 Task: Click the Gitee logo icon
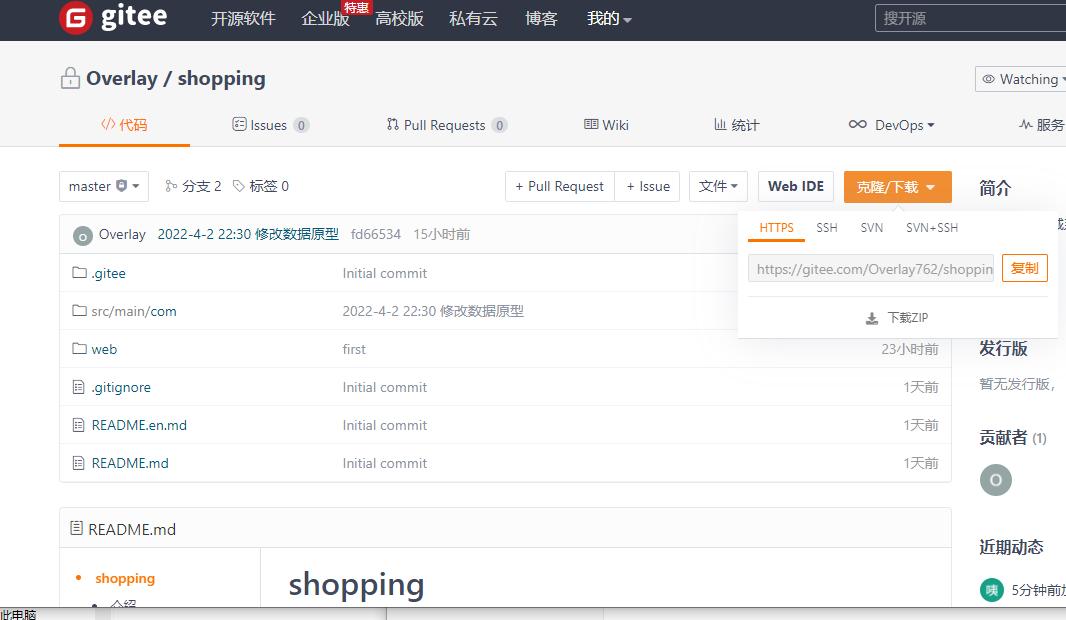point(75,18)
